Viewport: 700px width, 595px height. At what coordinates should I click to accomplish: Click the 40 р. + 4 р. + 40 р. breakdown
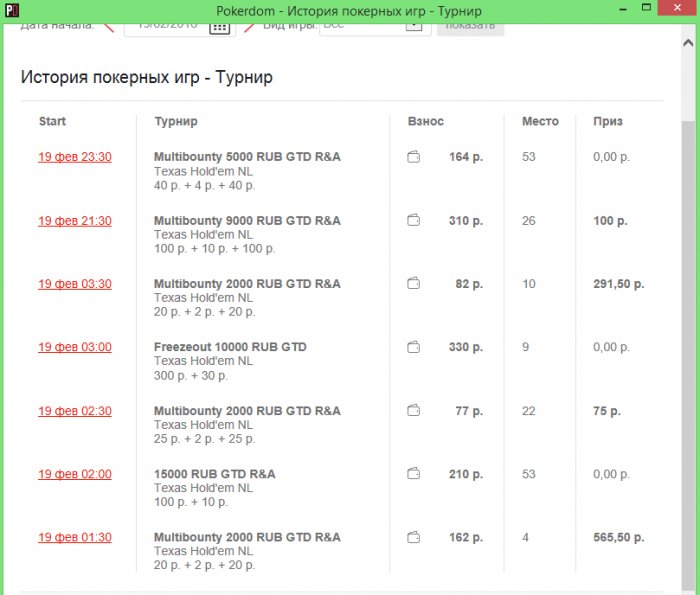[204, 186]
